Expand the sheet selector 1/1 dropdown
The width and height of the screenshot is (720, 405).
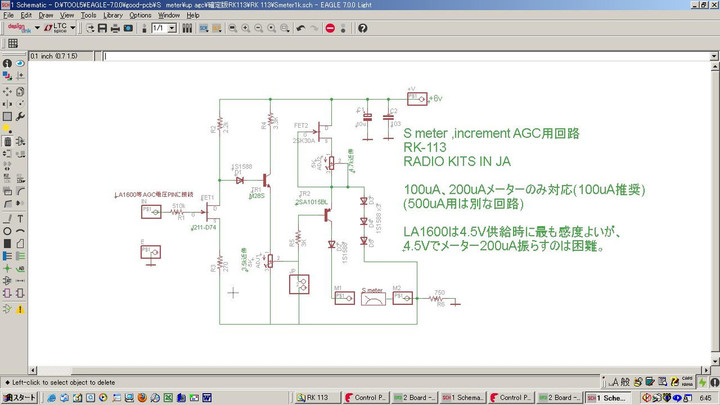[172, 28]
